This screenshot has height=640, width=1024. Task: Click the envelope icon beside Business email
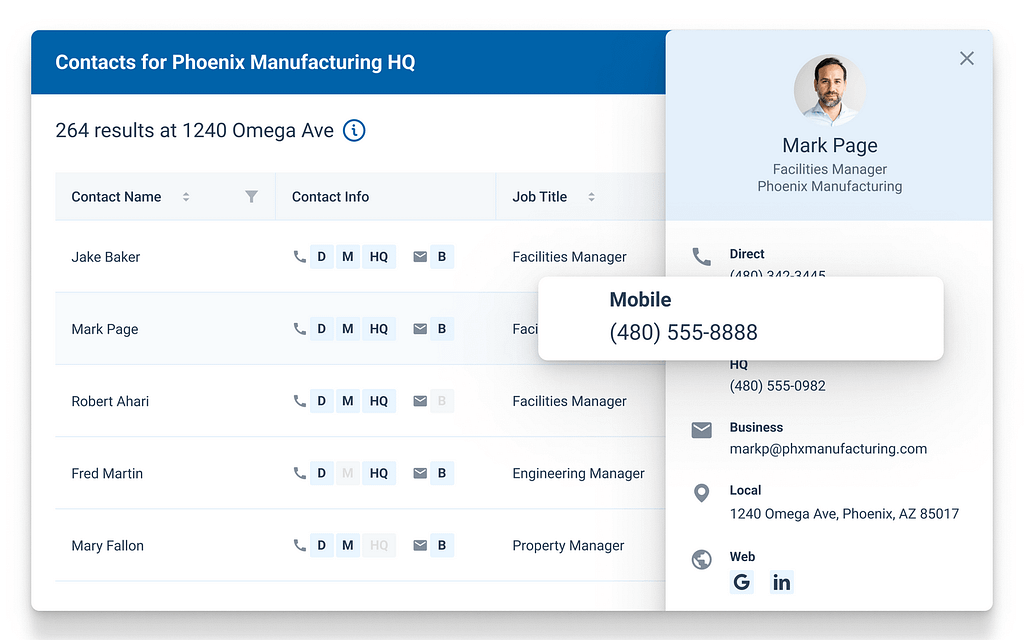702,430
